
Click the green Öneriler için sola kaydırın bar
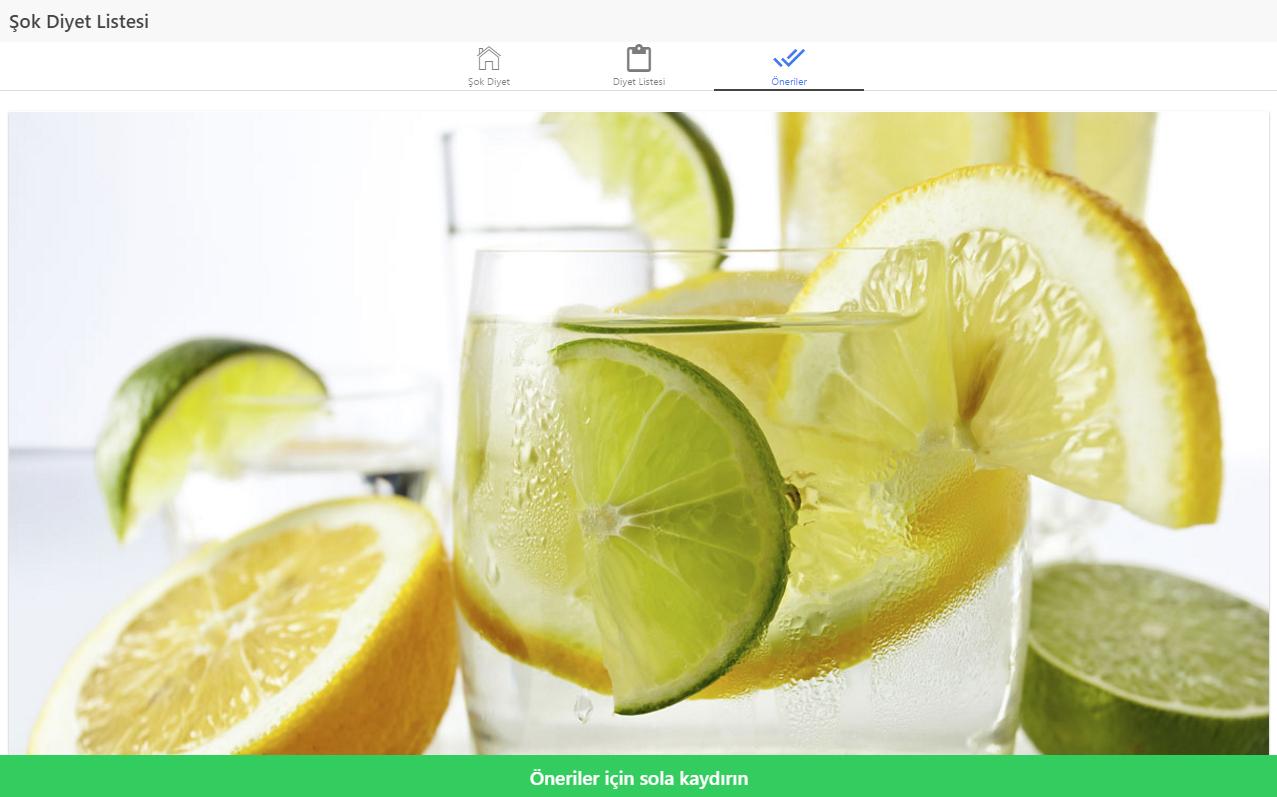click(638, 777)
